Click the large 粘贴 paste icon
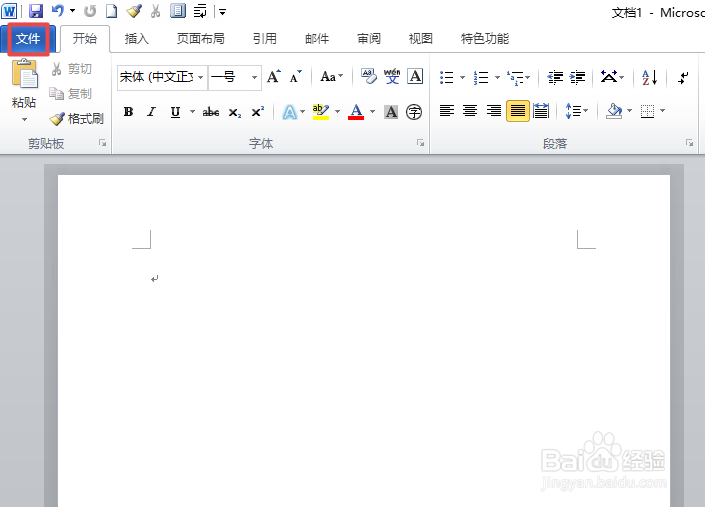 tap(24, 73)
